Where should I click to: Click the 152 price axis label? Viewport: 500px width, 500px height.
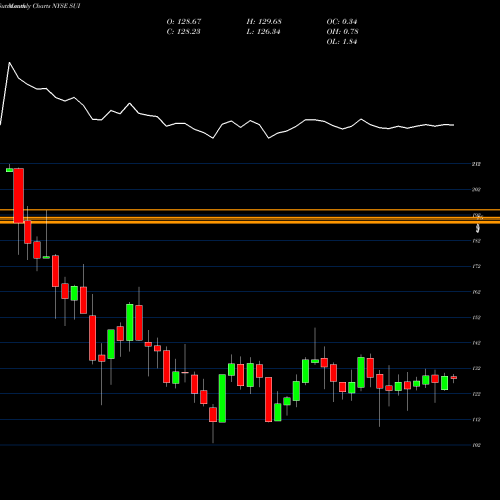click(476, 317)
